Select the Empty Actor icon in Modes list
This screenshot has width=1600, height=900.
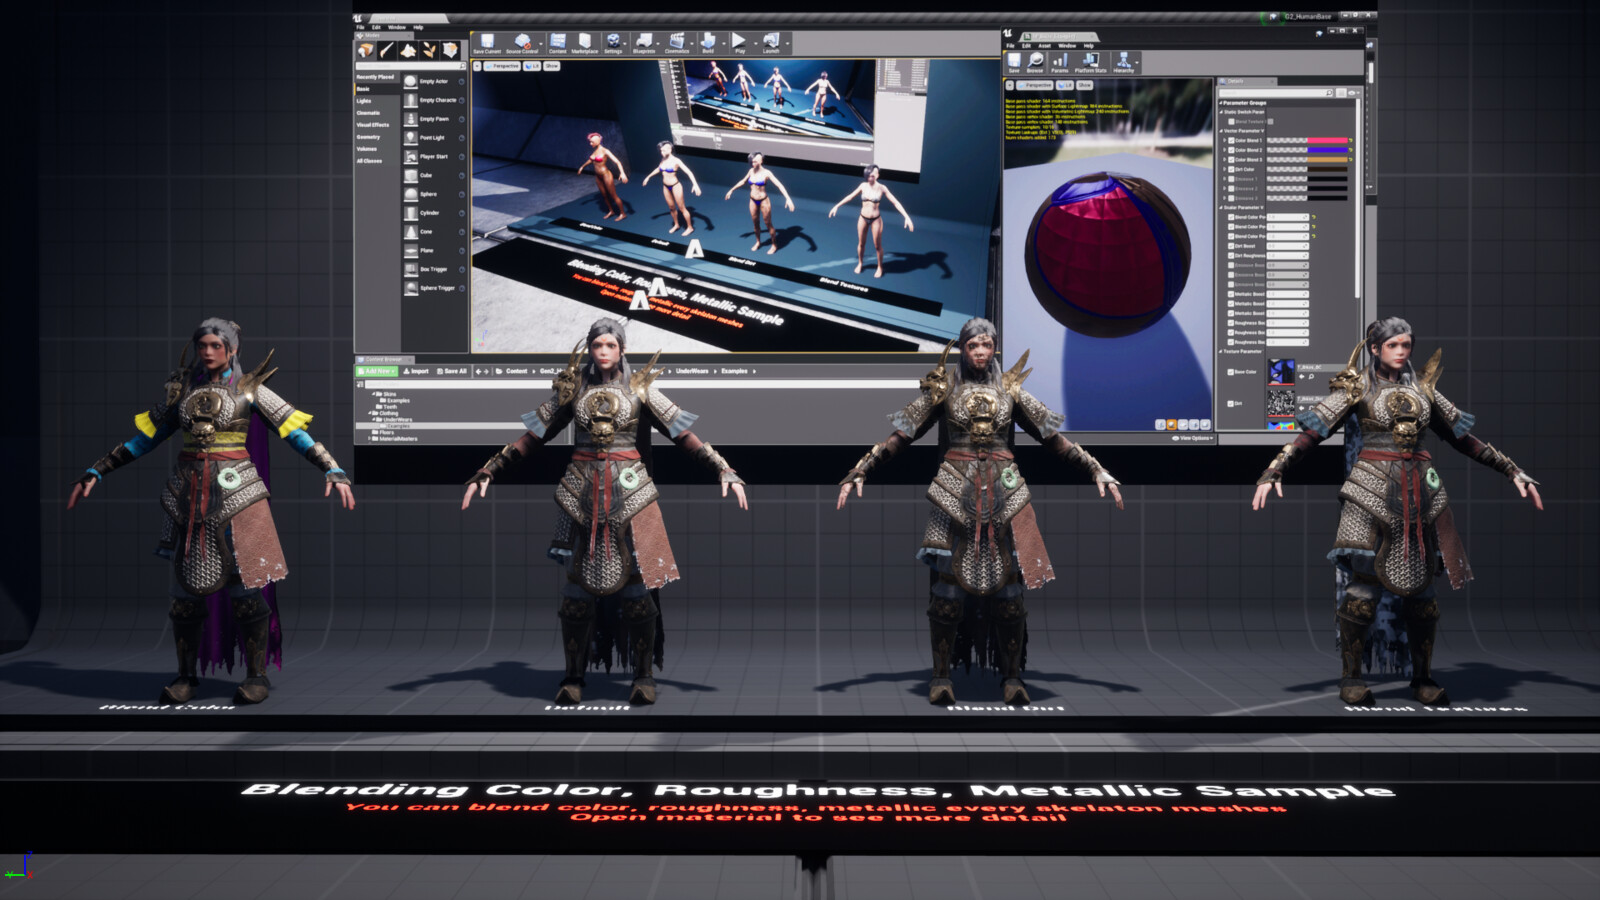click(411, 81)
